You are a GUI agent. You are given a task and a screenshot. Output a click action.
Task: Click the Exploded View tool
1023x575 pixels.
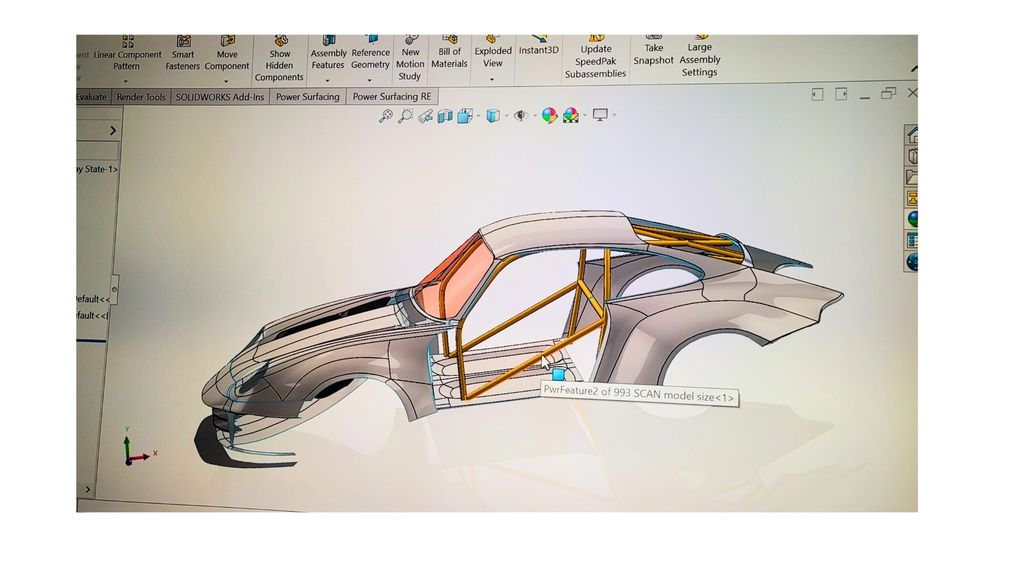pyautogui.click(x=493, y=52)
